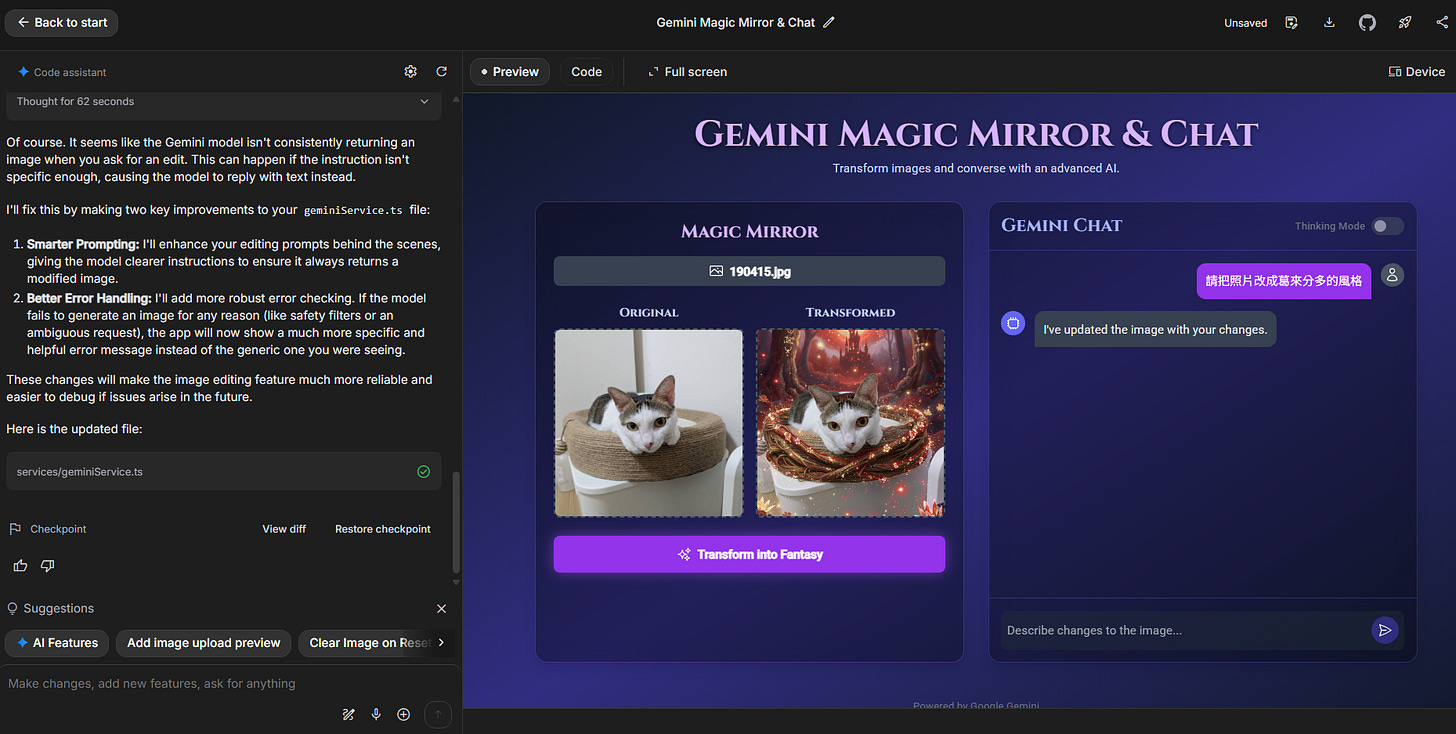This screenshot has height=734, width=1456.
Task: Open Code assistant settings gear
Action: [410, 72]
